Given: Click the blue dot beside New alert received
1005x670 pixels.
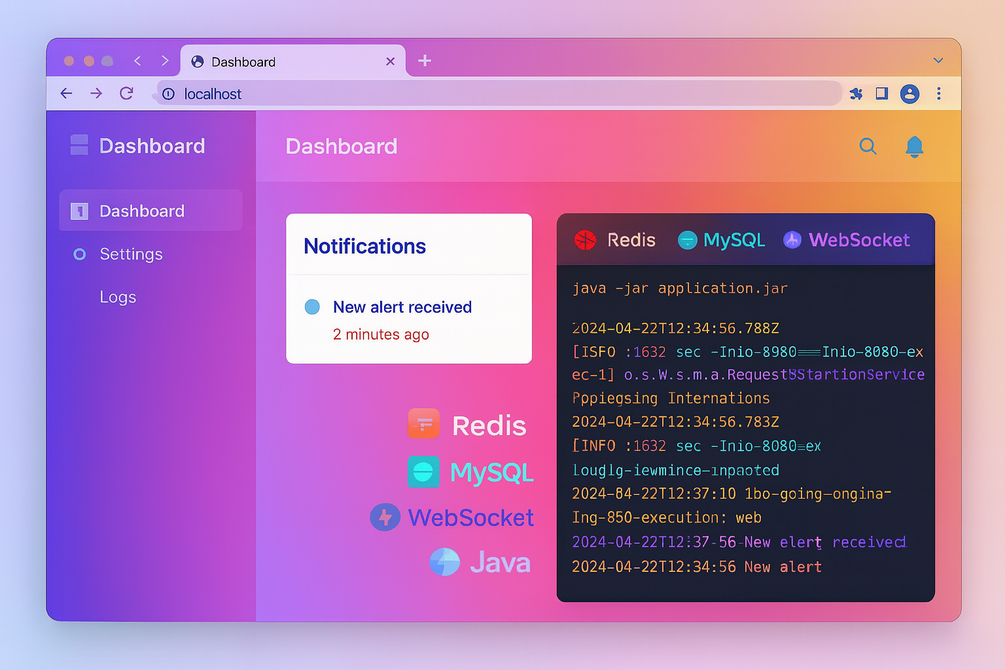Looking at the screenshot, I should pyautogui.click(x=312, y=307).
